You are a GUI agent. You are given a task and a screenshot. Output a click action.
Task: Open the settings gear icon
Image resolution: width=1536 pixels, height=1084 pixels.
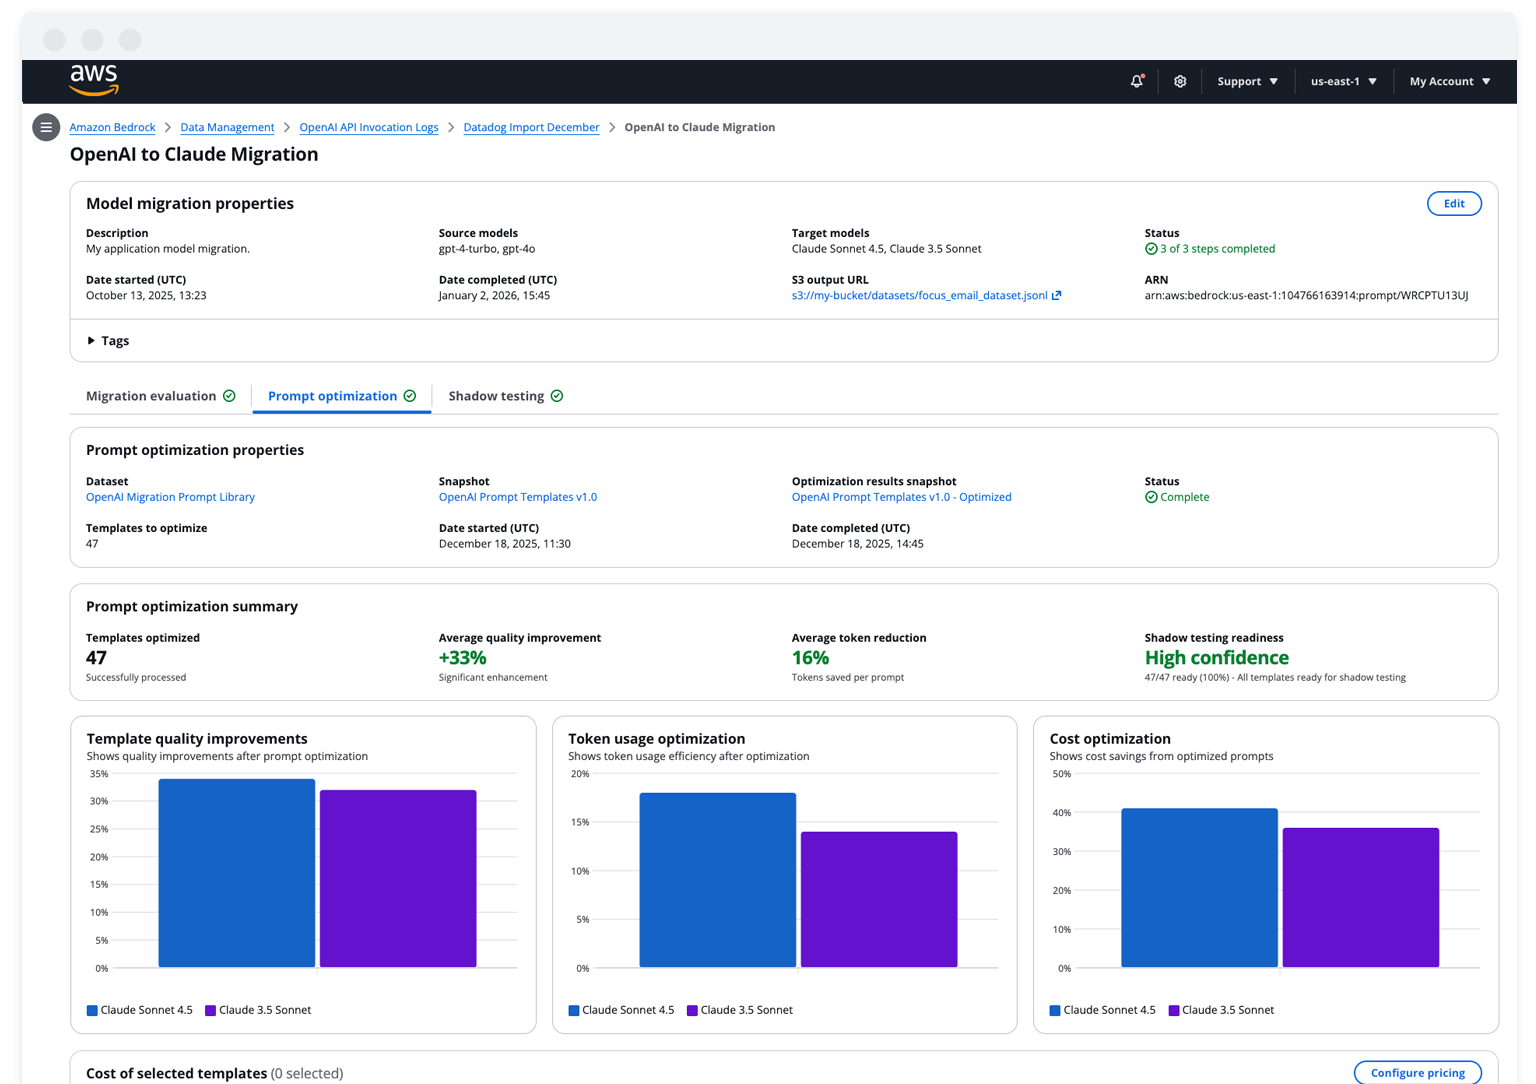1180,81
